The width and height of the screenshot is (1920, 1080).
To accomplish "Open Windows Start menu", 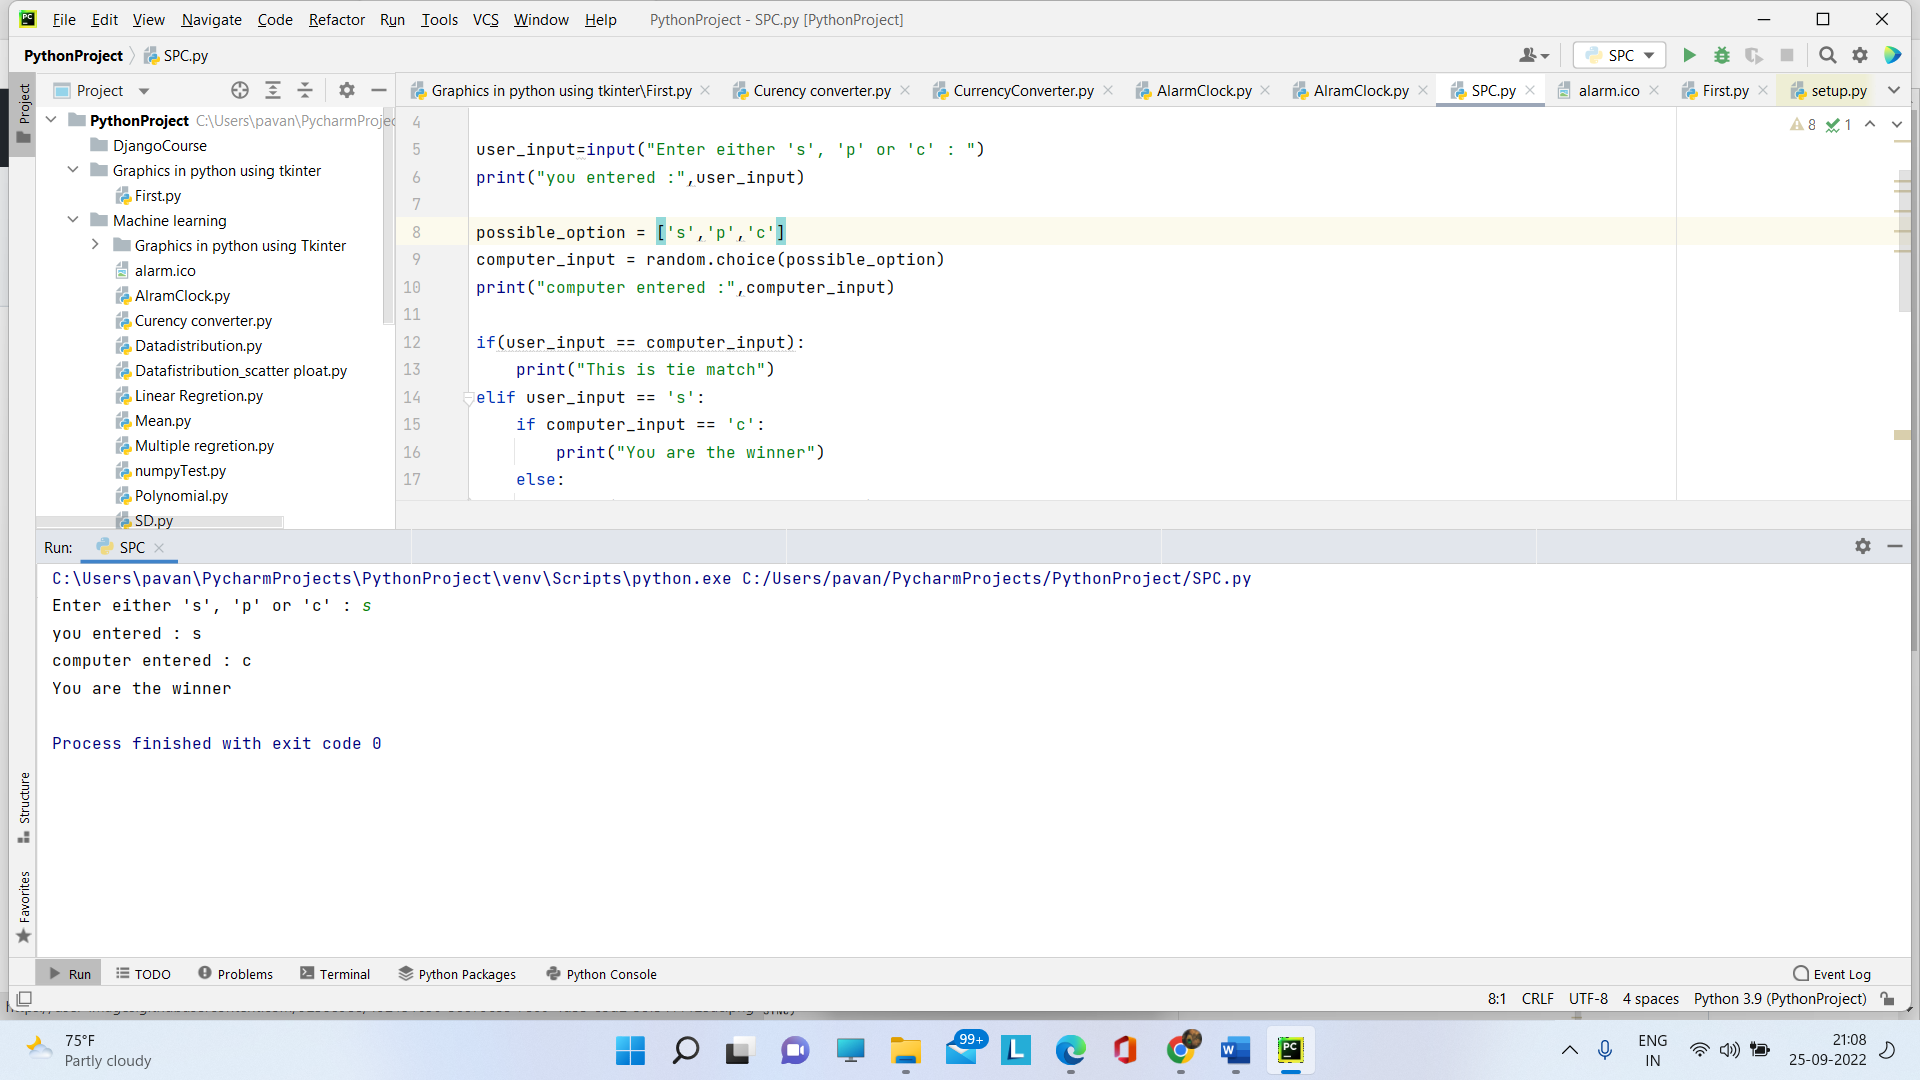I will pyautogui.click(x=630, y=1050).
